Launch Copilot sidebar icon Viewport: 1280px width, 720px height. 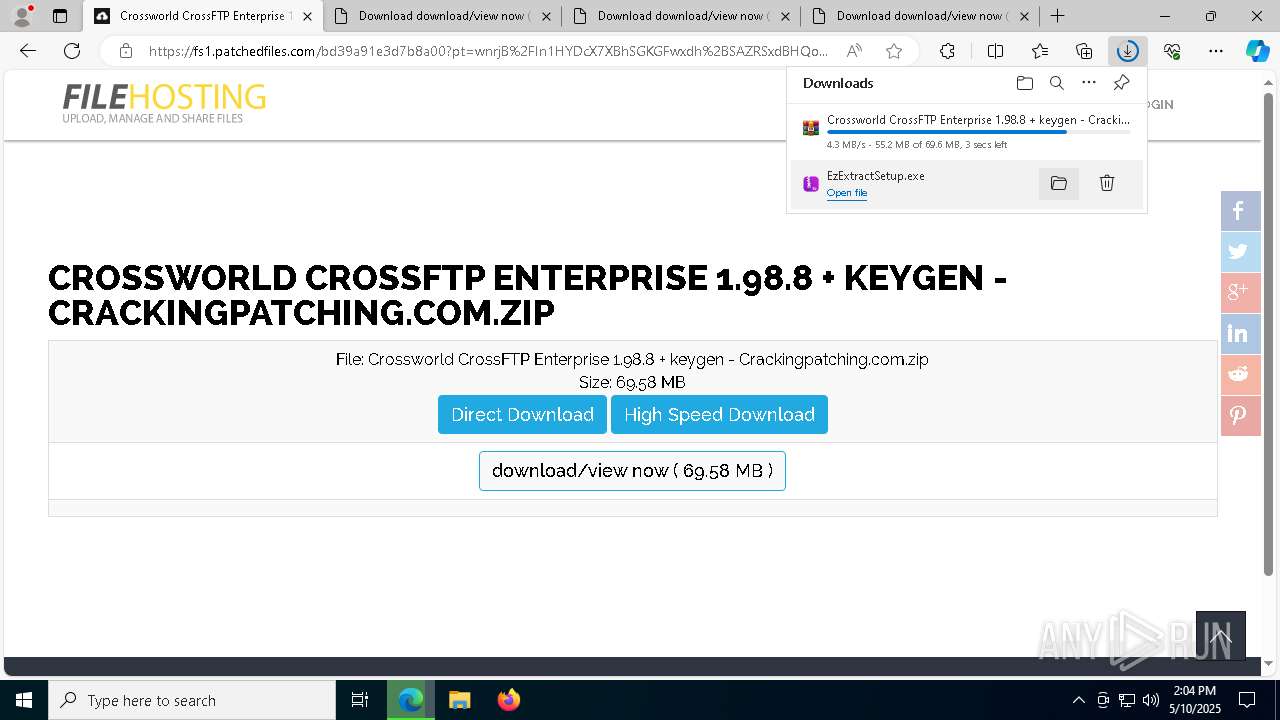click(1257, 51)
